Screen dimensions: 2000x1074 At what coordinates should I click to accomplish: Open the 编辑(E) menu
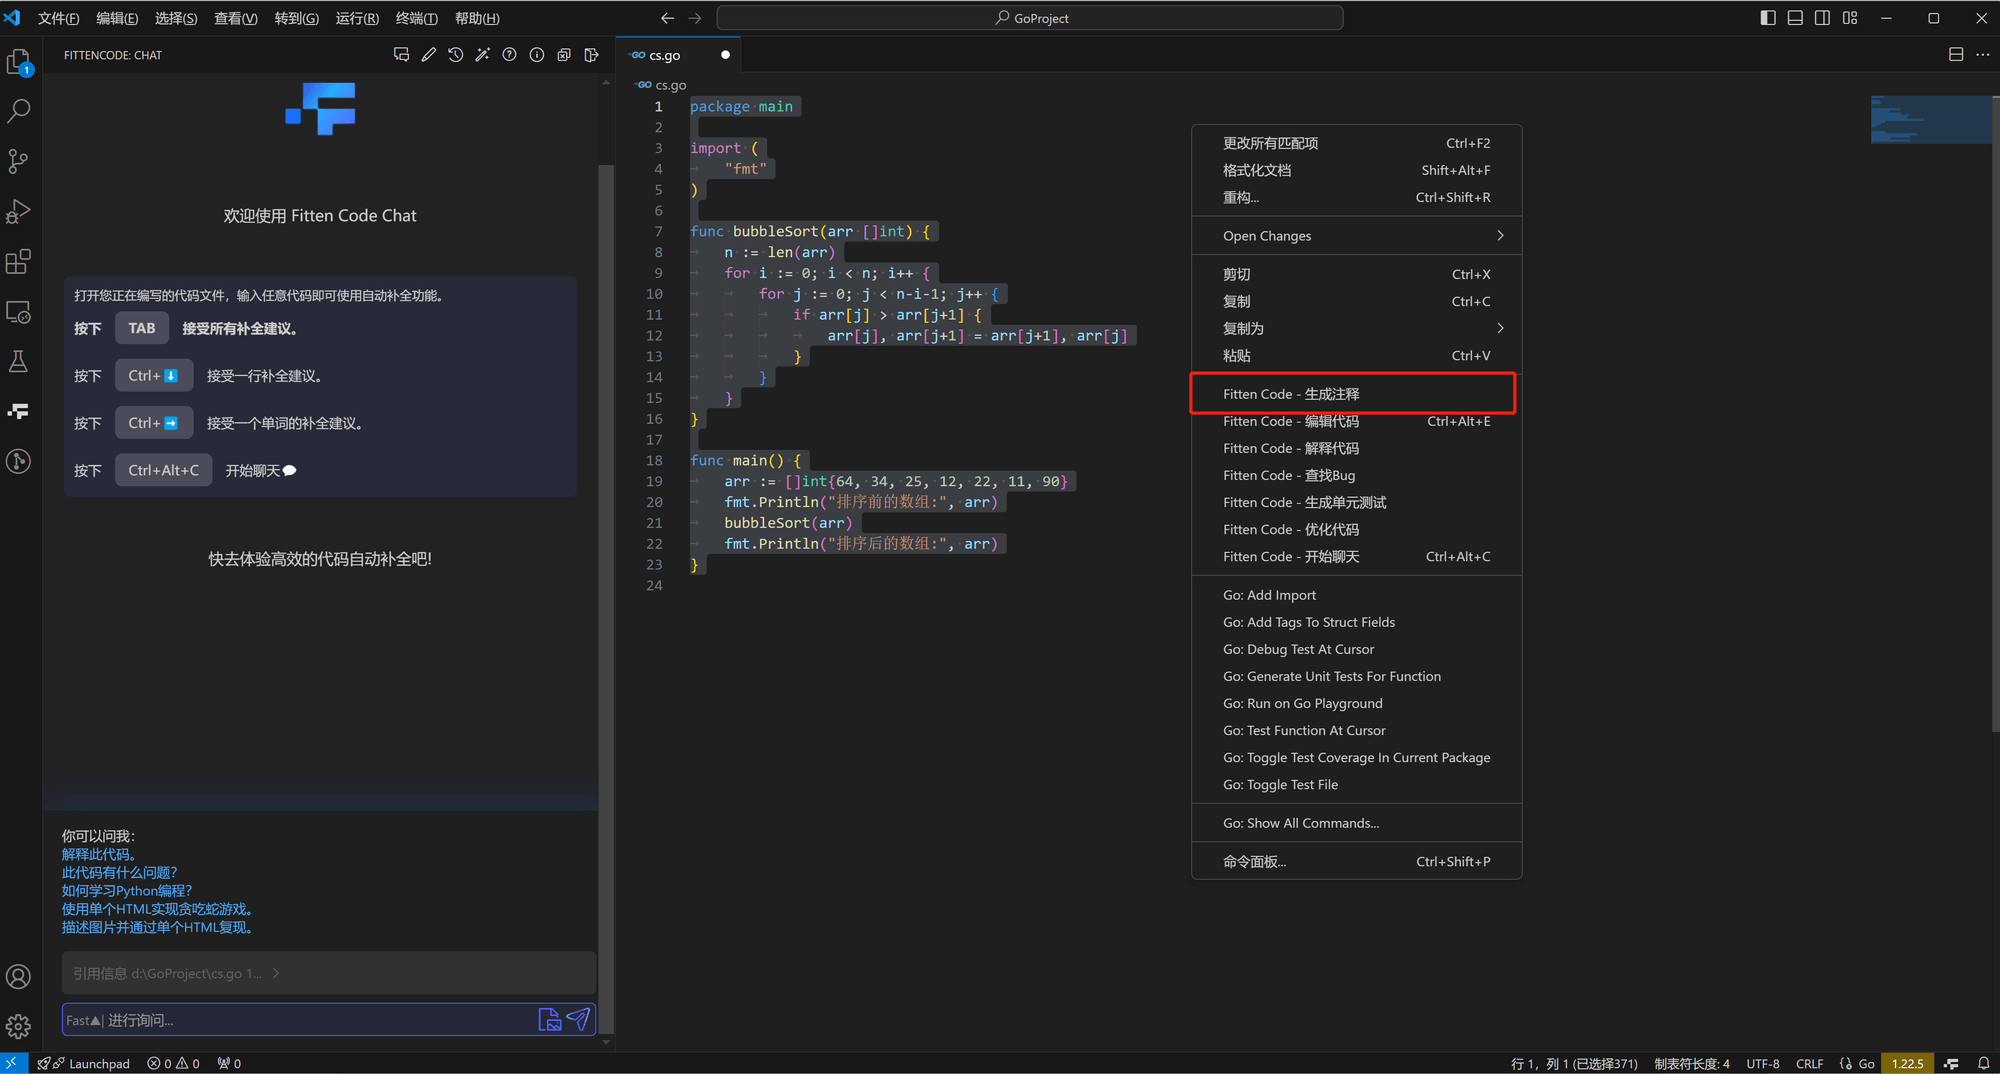coord(117,18)
